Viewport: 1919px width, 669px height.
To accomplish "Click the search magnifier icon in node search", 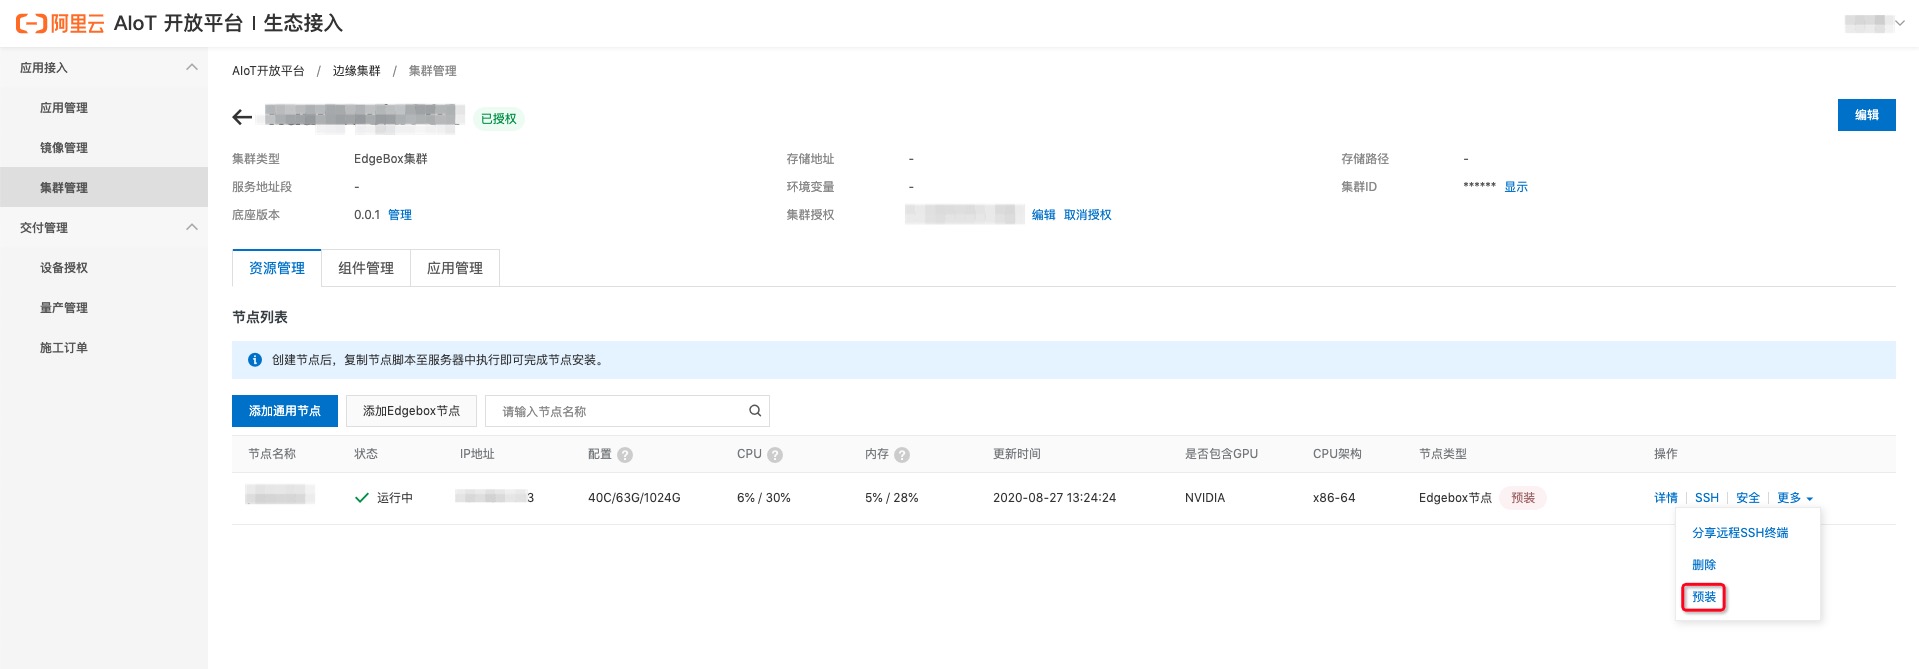I will 755,411.
